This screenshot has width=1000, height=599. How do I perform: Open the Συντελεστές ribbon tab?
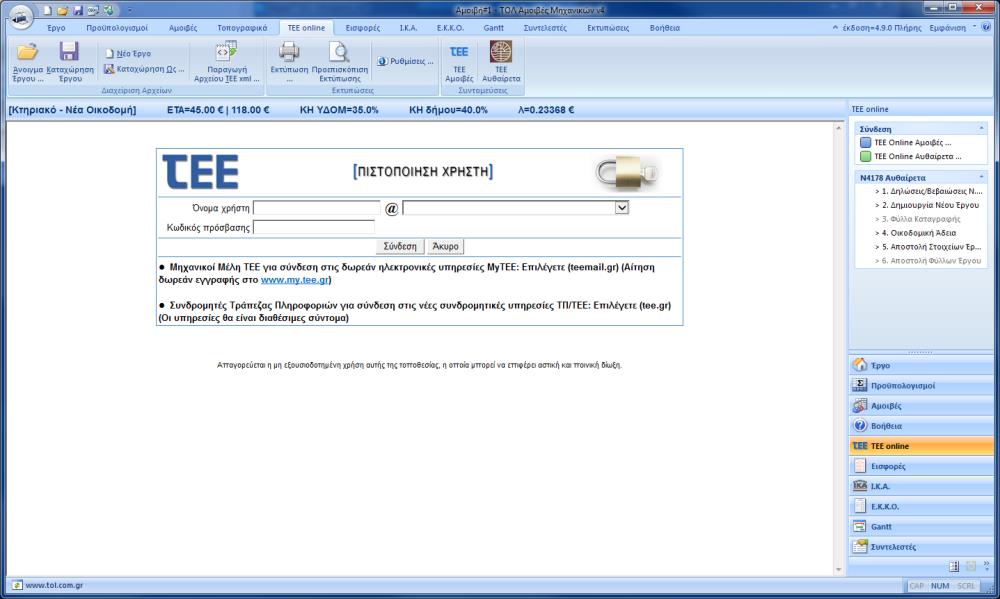(545, 28)
